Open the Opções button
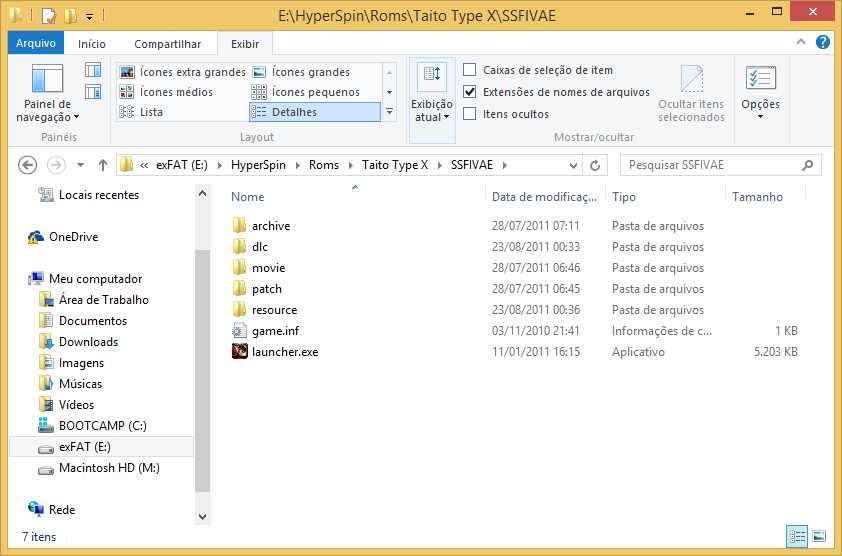 pos(760,91)
